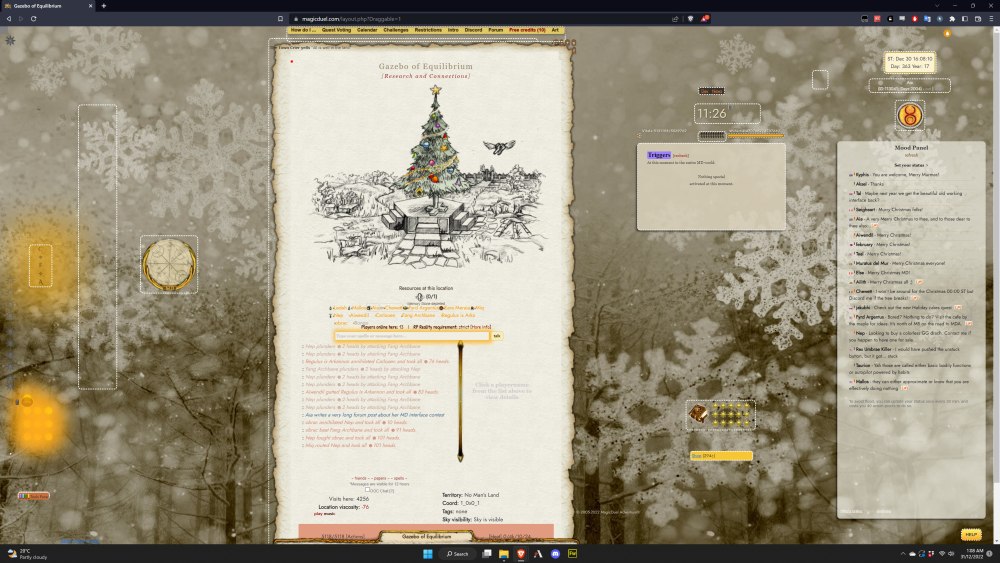1000x563 pixels.
Task: Click the 'more info' RP reality link
Action: tap(480, 327)
